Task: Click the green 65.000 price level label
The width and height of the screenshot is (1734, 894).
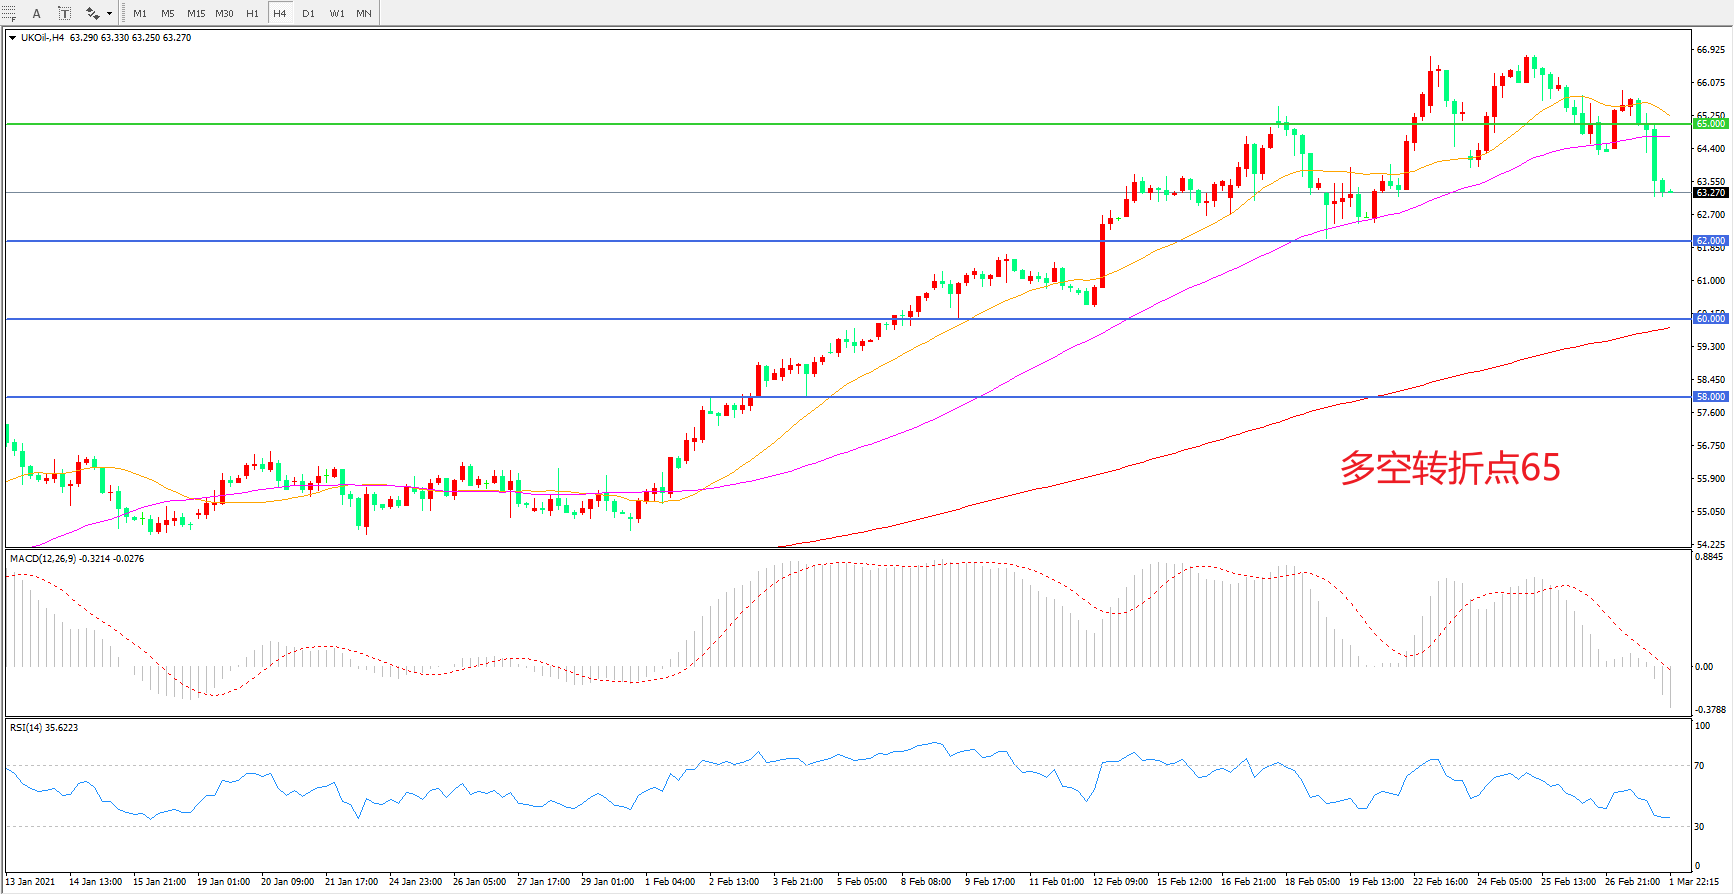Action: (x=1710, y=124)
